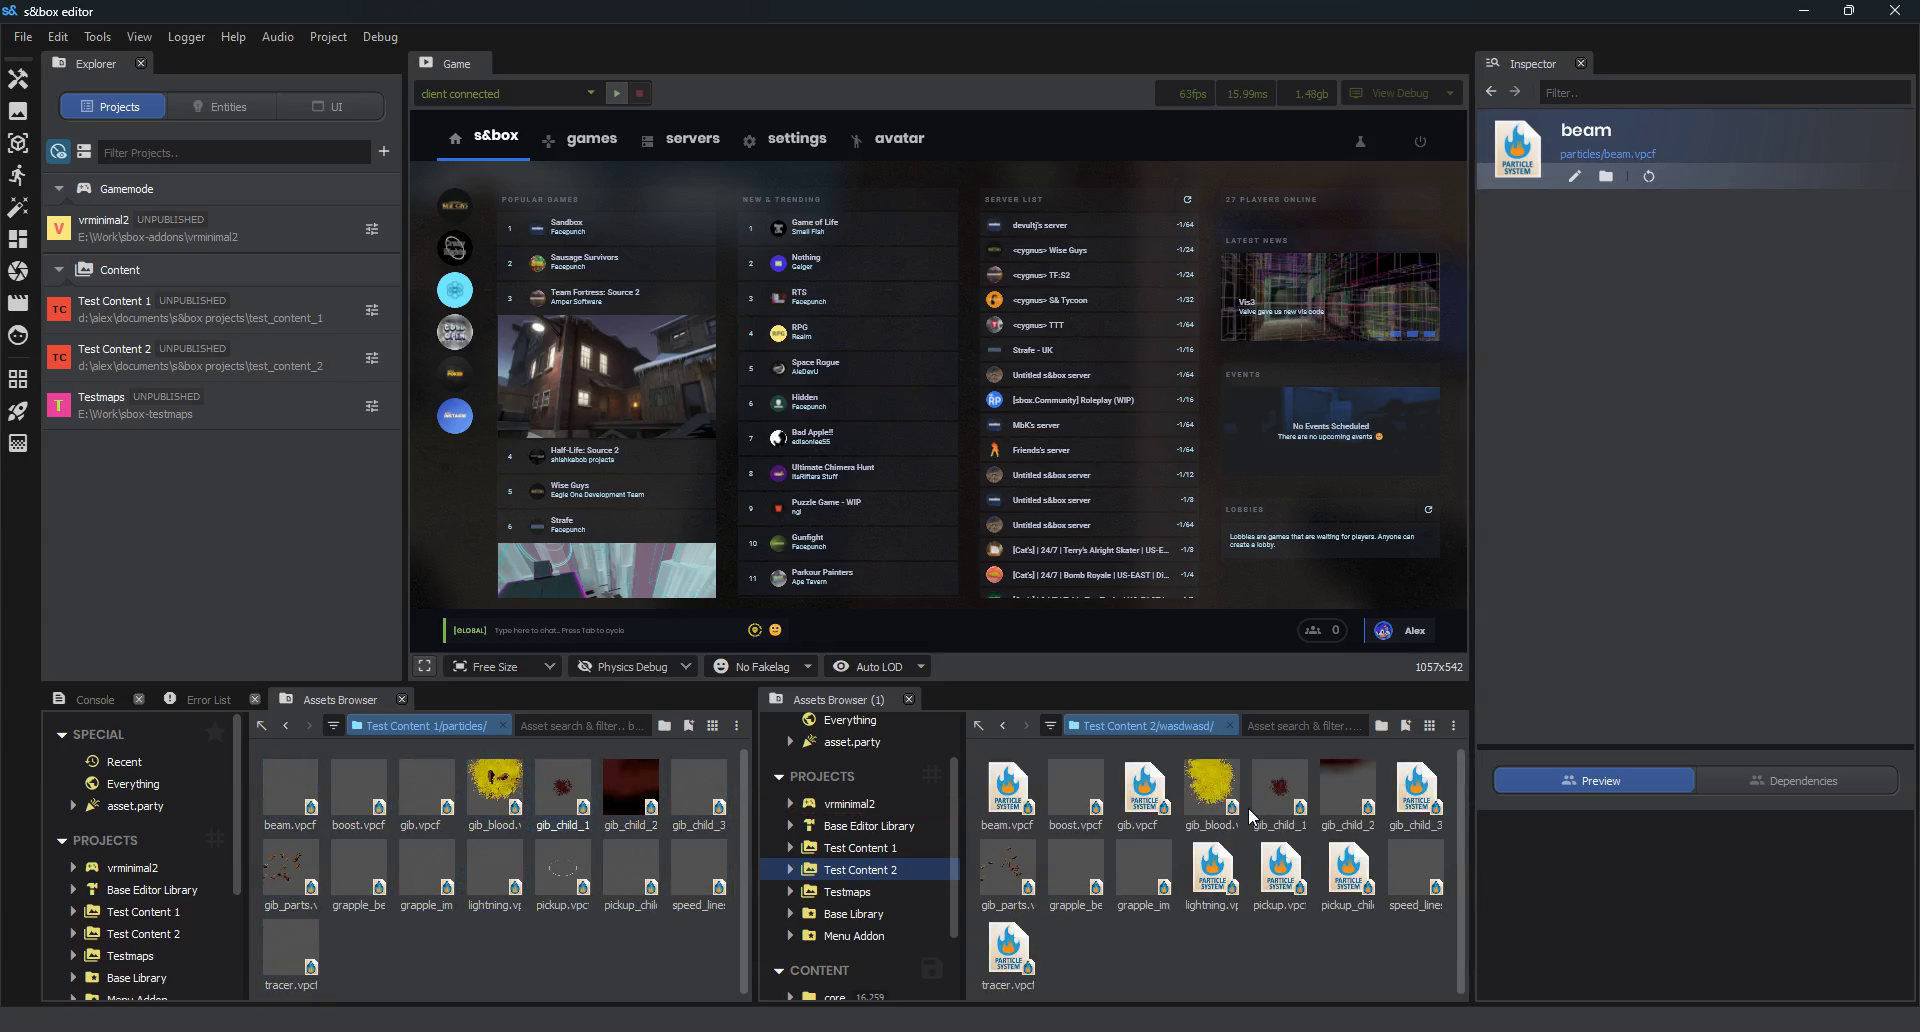This screenshot has height=1032, width=1920.
Task: Open the face avatar tool in left sidebar
Action: [18, 335]
